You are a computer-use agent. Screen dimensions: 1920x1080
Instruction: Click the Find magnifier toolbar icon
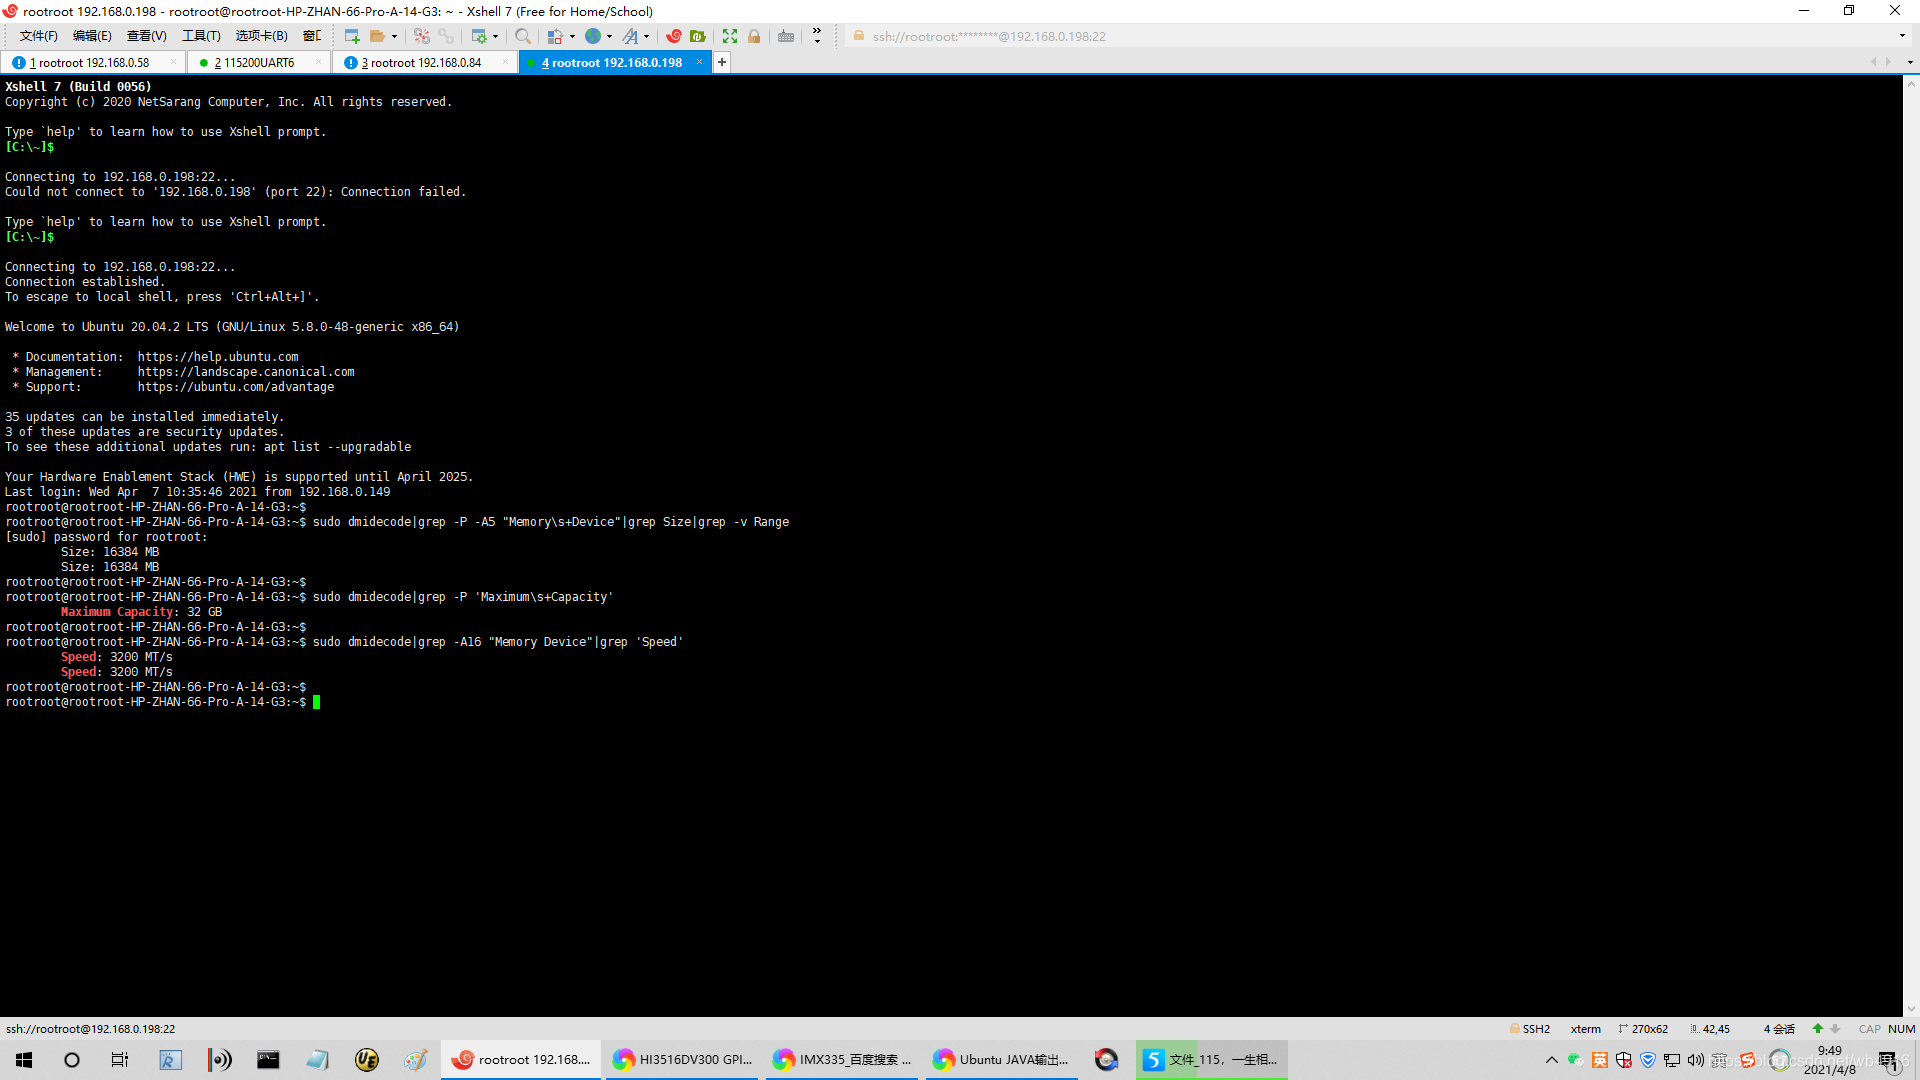[x=522, y=36]
